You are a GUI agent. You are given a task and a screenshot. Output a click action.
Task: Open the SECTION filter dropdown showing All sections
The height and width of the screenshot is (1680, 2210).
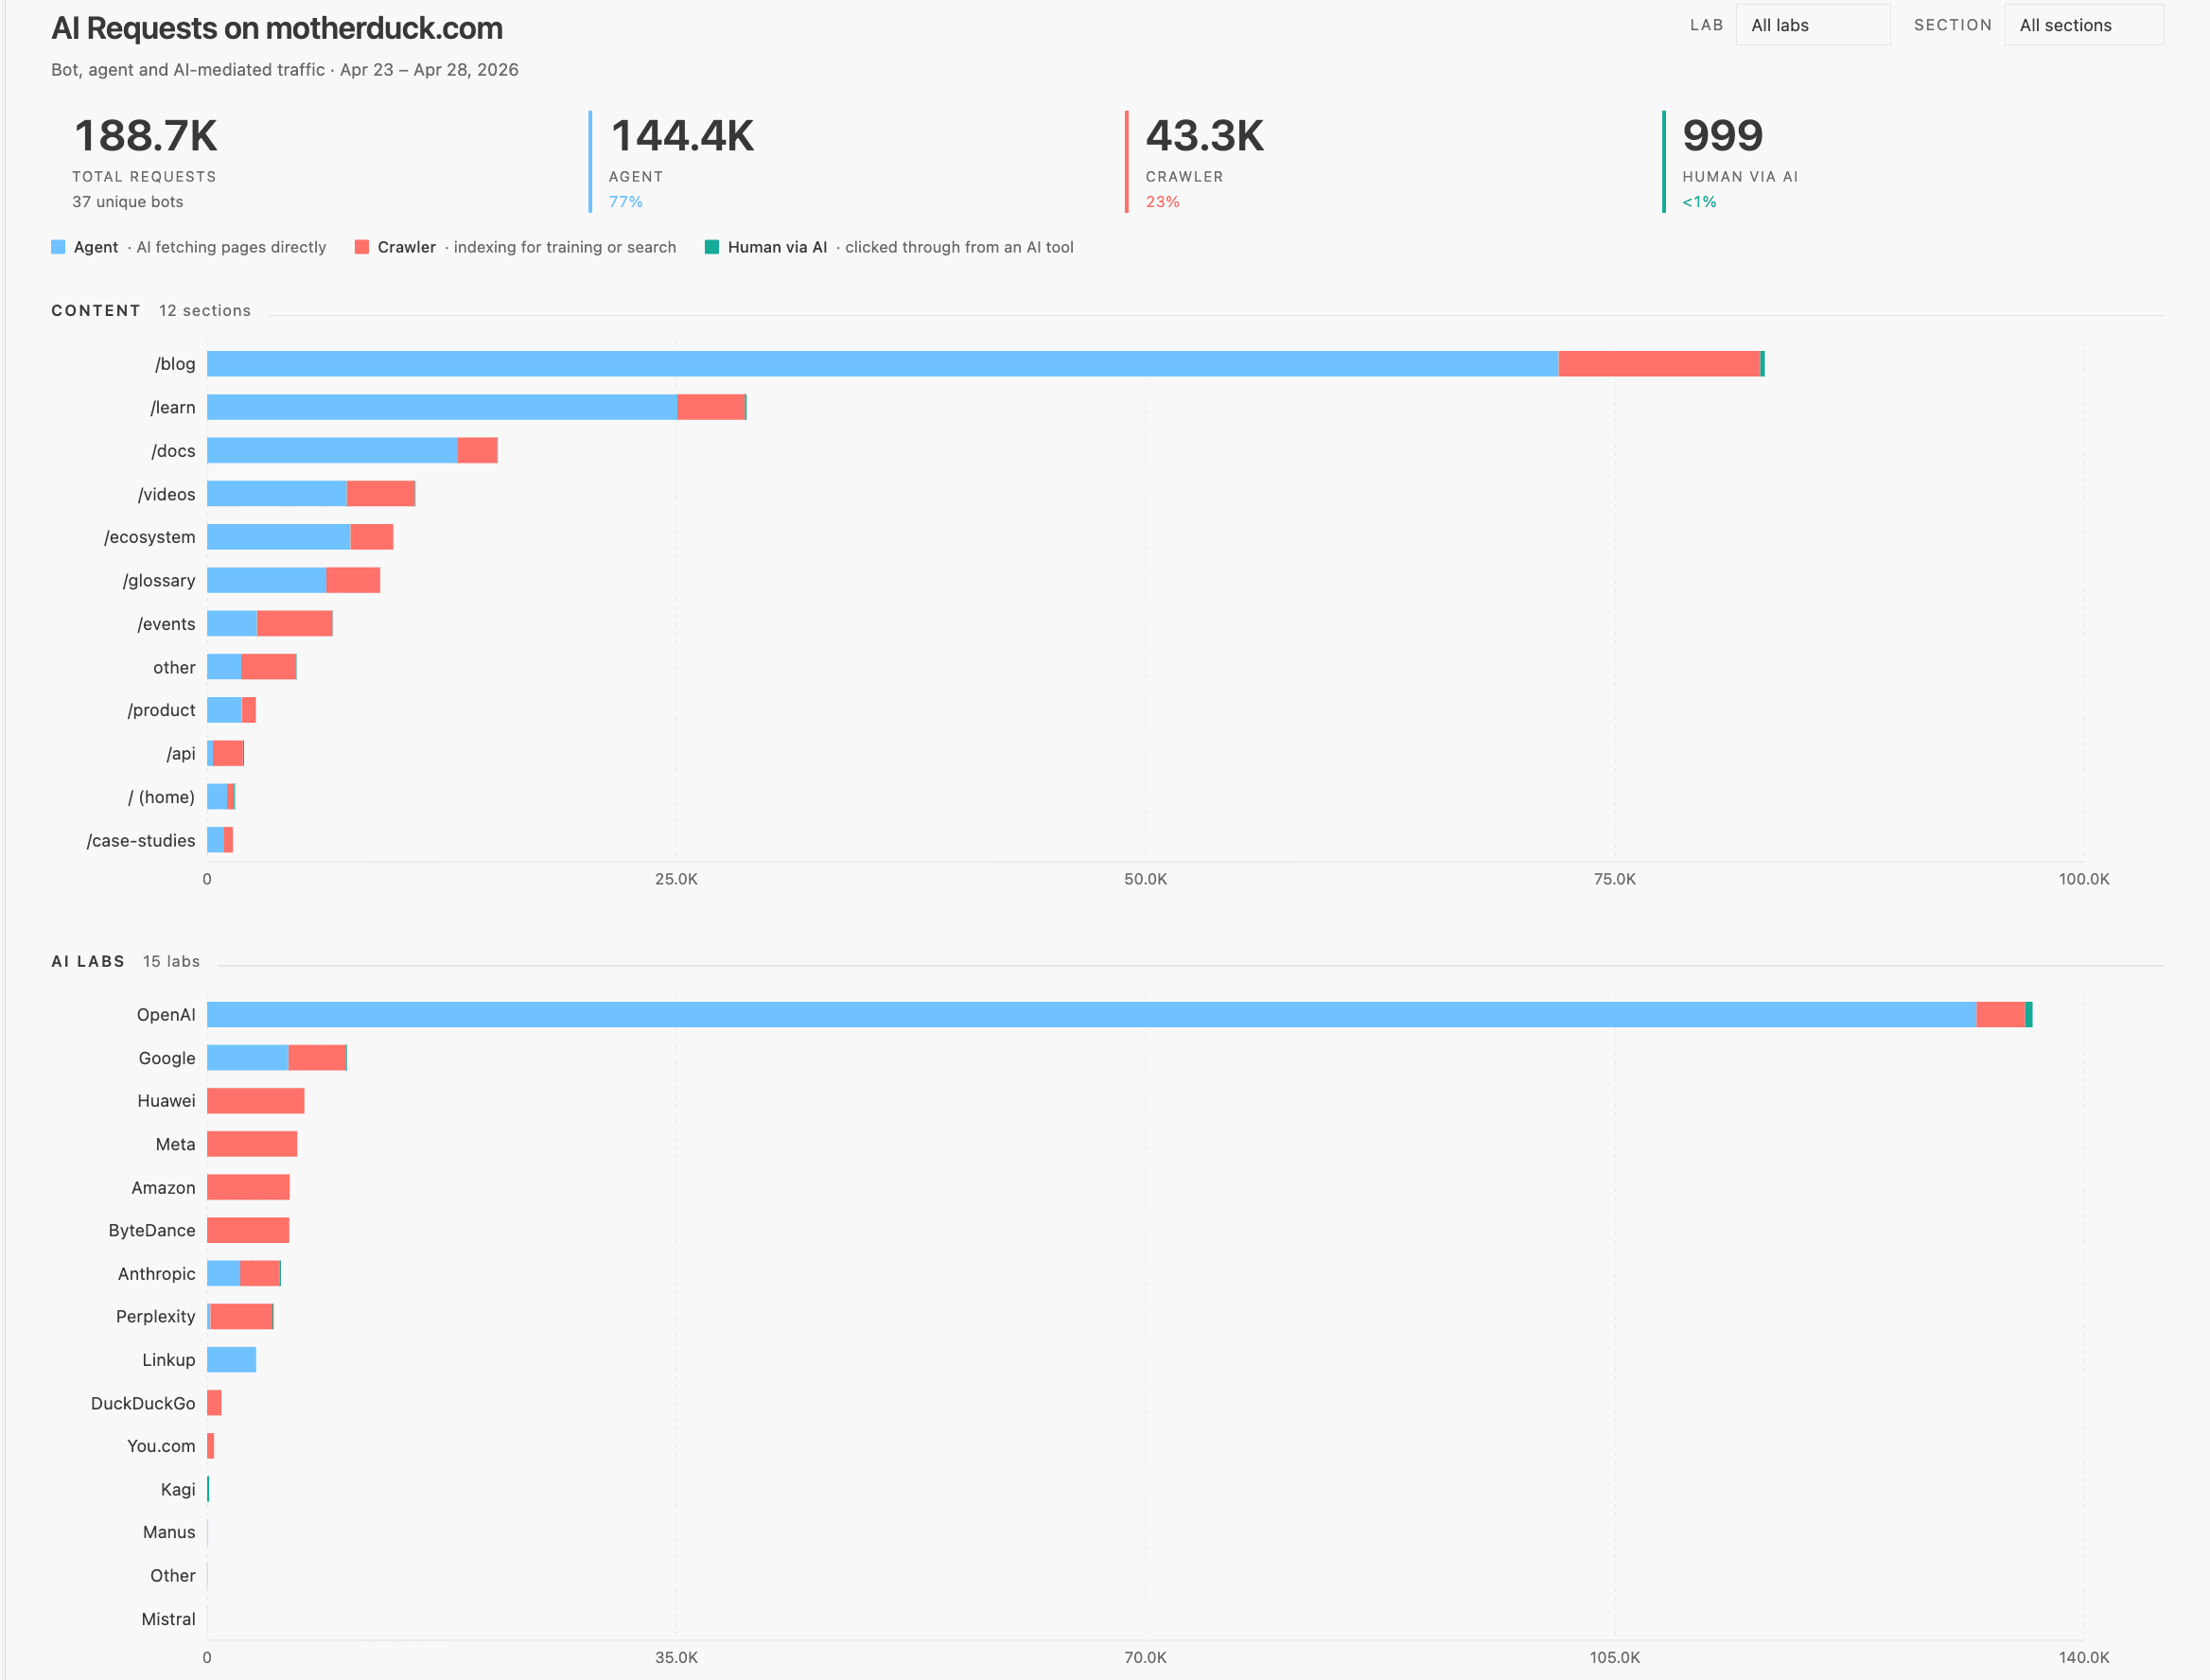point(2083,25)
